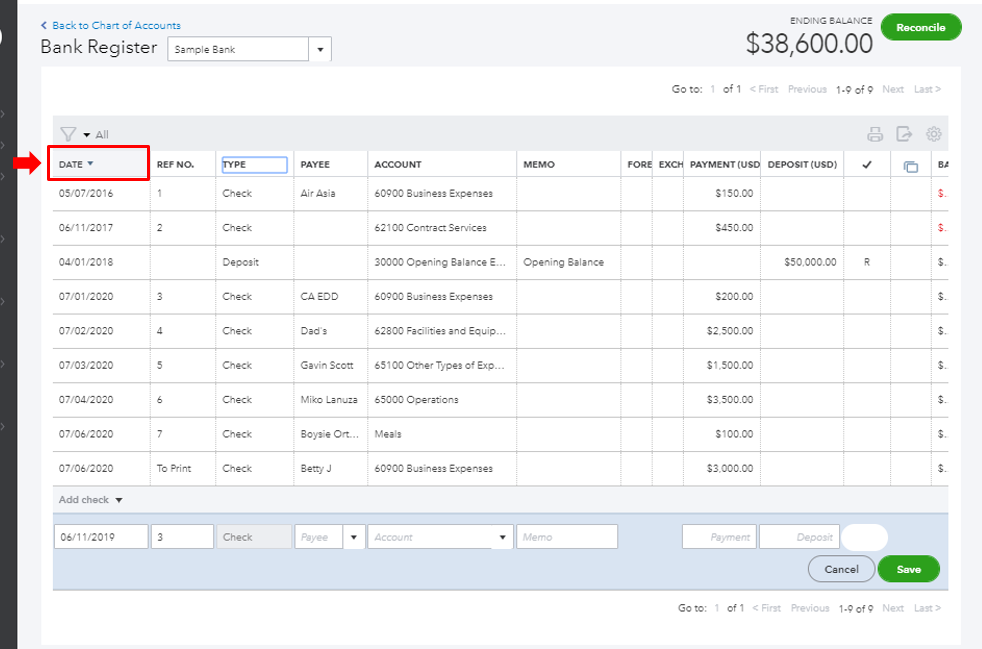This screenshot has width=982, height=649.
Task: Open the table settings gear icon
Action: (934, 134)
